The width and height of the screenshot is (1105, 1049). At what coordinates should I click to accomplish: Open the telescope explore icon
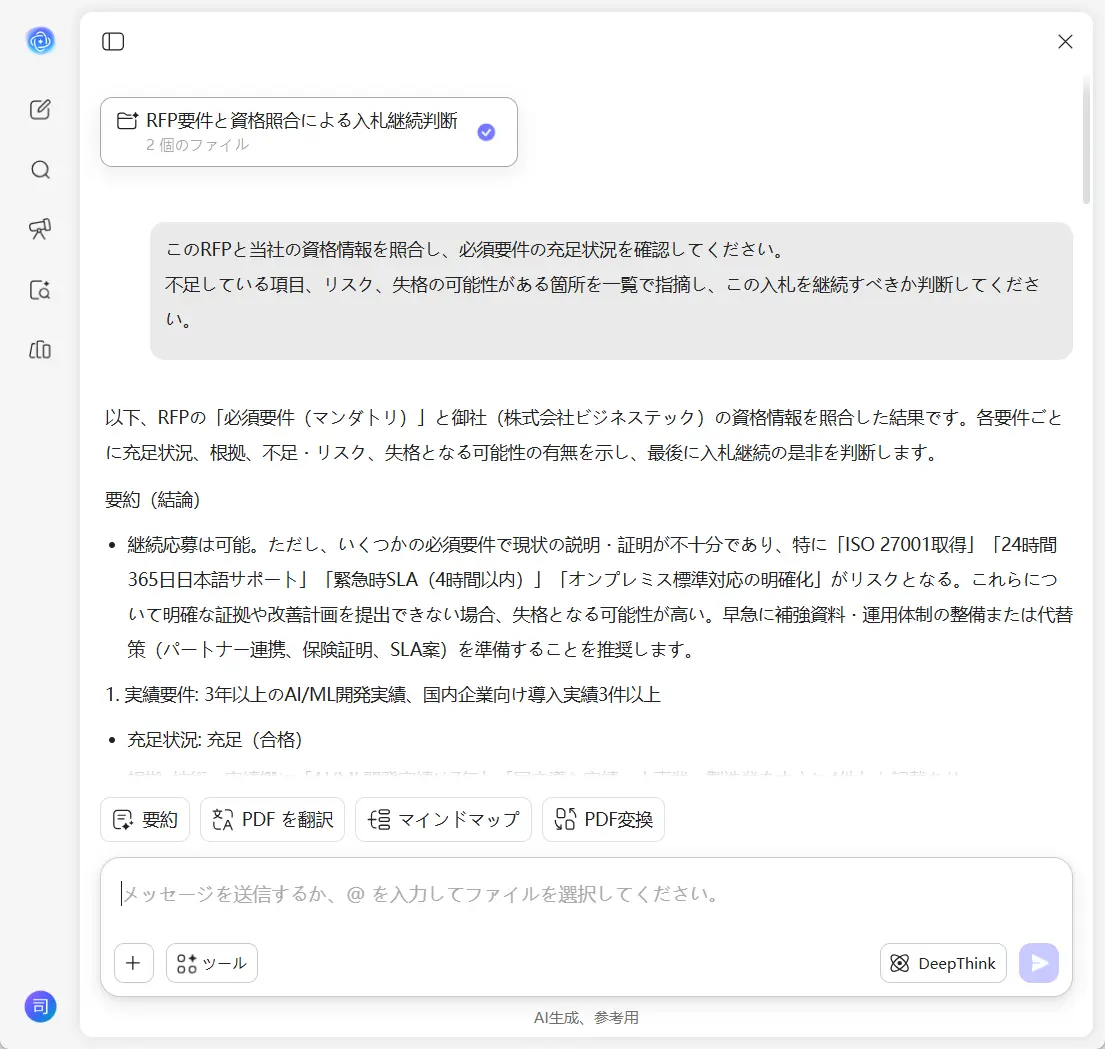coord(40,229)
